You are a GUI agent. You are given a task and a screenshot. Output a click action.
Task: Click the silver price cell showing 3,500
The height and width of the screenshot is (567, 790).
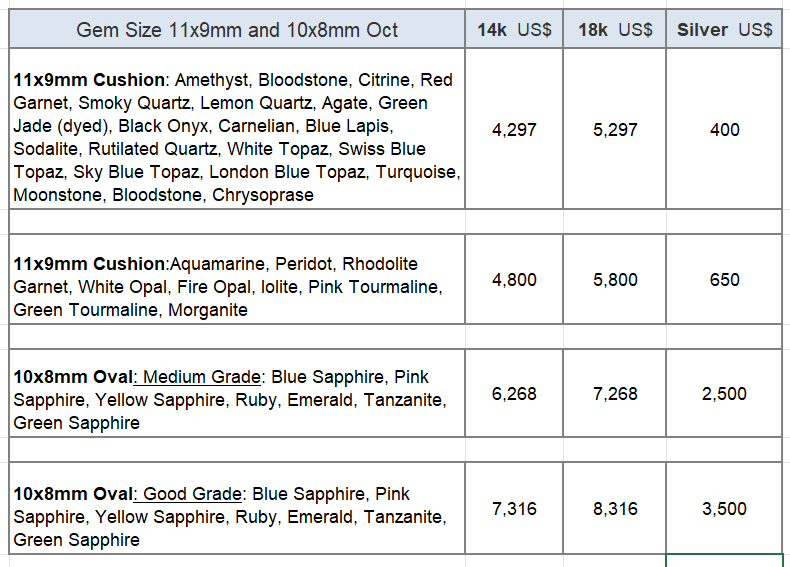pyautogui.click(x=724, y=509)
